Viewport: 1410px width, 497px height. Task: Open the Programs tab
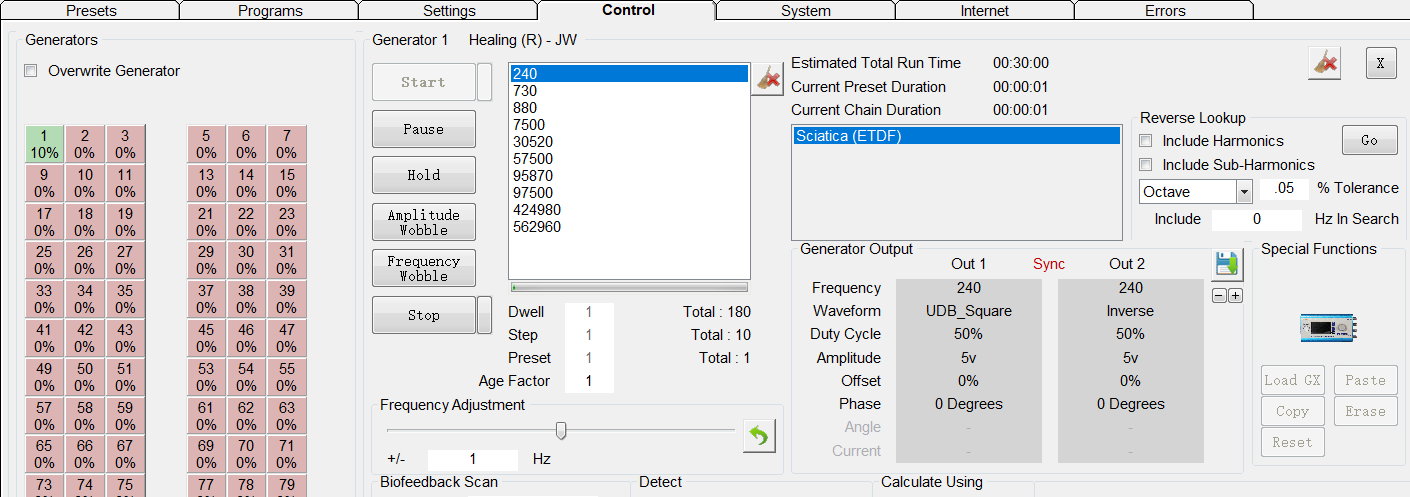point(270,11)
